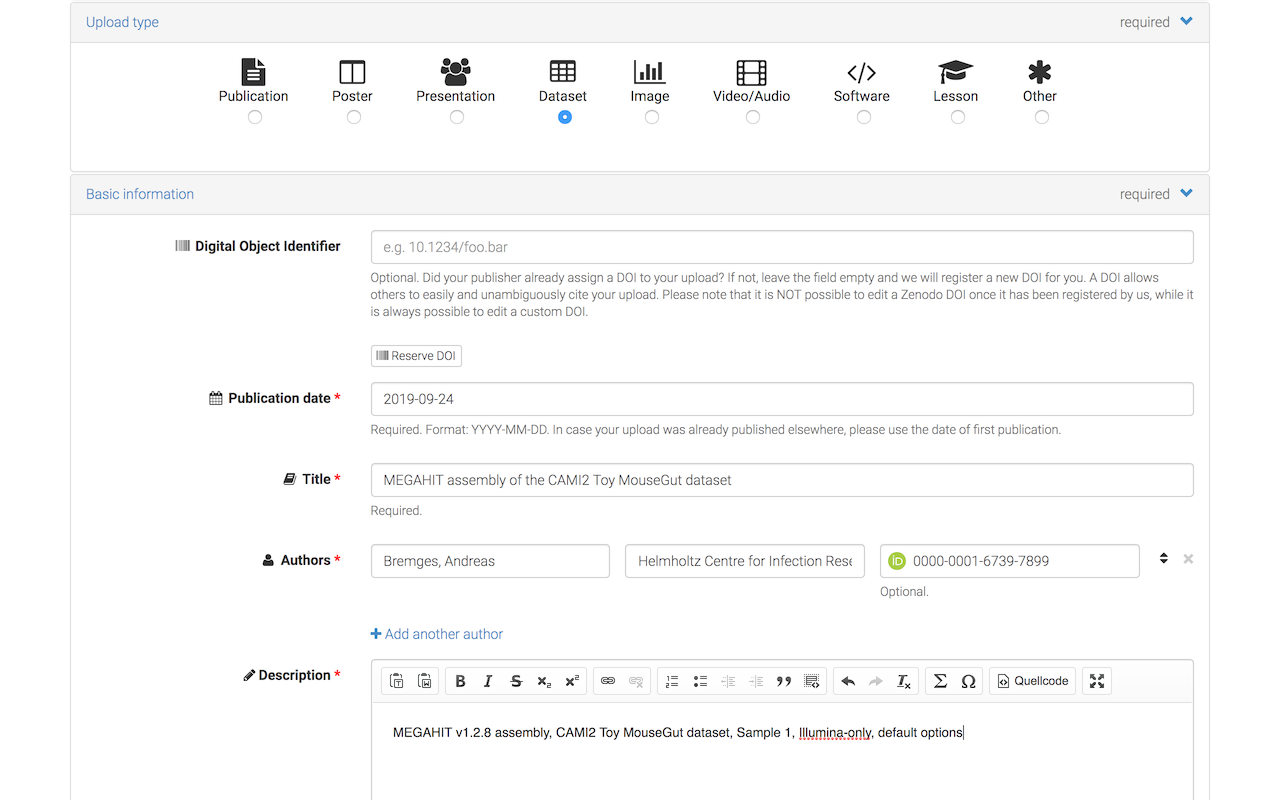Click Add another author link
The image size is (1280, 800).
(x=437, y=634)
